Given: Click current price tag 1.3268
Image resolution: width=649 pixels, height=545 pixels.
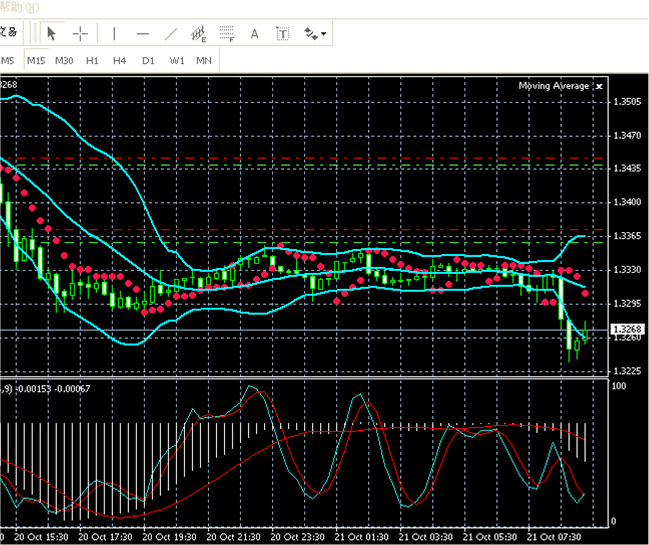Looking at the screenshot, I should (627, 329).
